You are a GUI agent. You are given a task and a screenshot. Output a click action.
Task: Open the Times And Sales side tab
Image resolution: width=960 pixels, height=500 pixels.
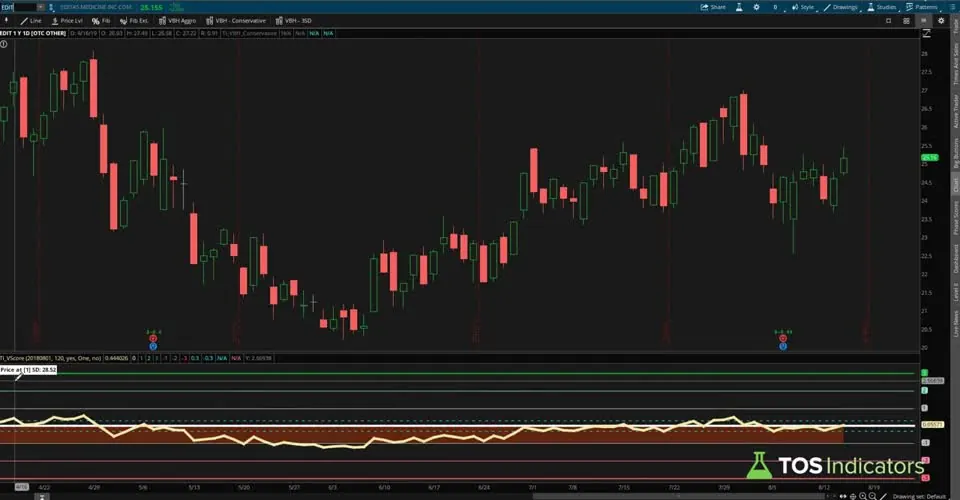[x=955, y=64]
